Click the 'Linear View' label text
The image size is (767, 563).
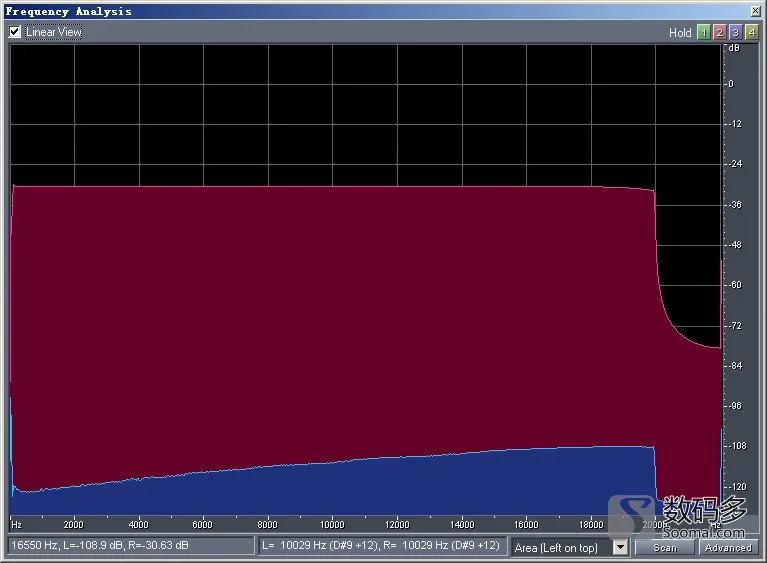click(54, 32)
